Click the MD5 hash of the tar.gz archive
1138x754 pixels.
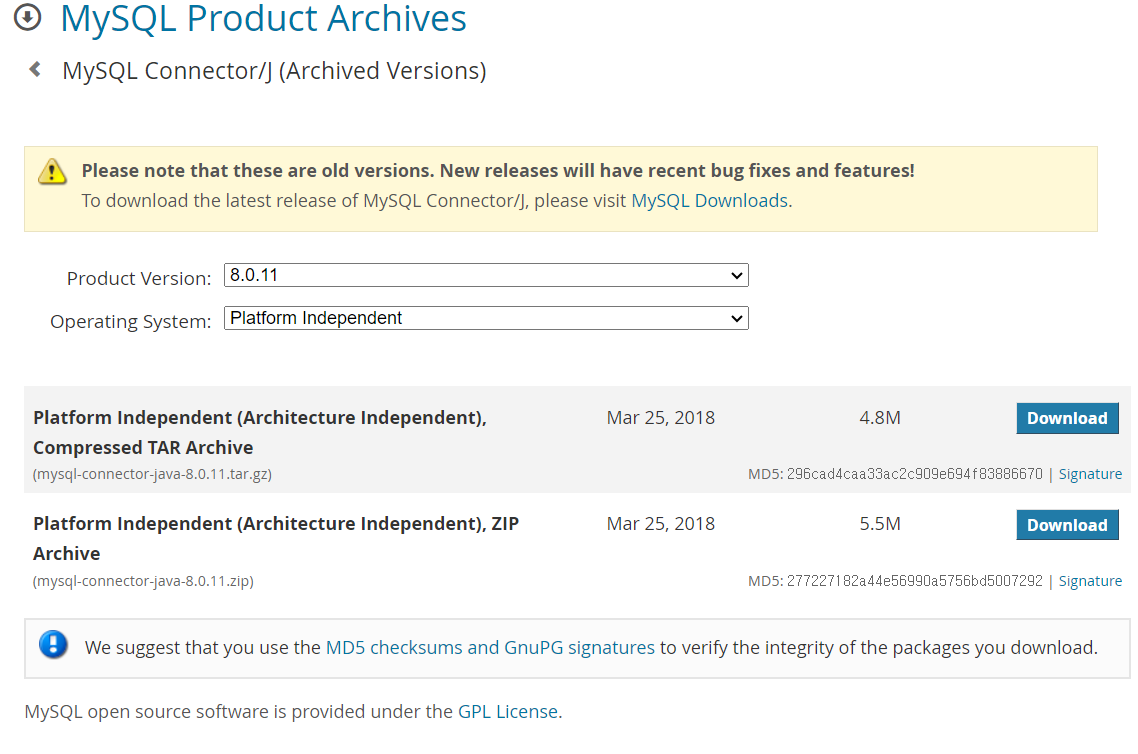[x=914, y=474]
